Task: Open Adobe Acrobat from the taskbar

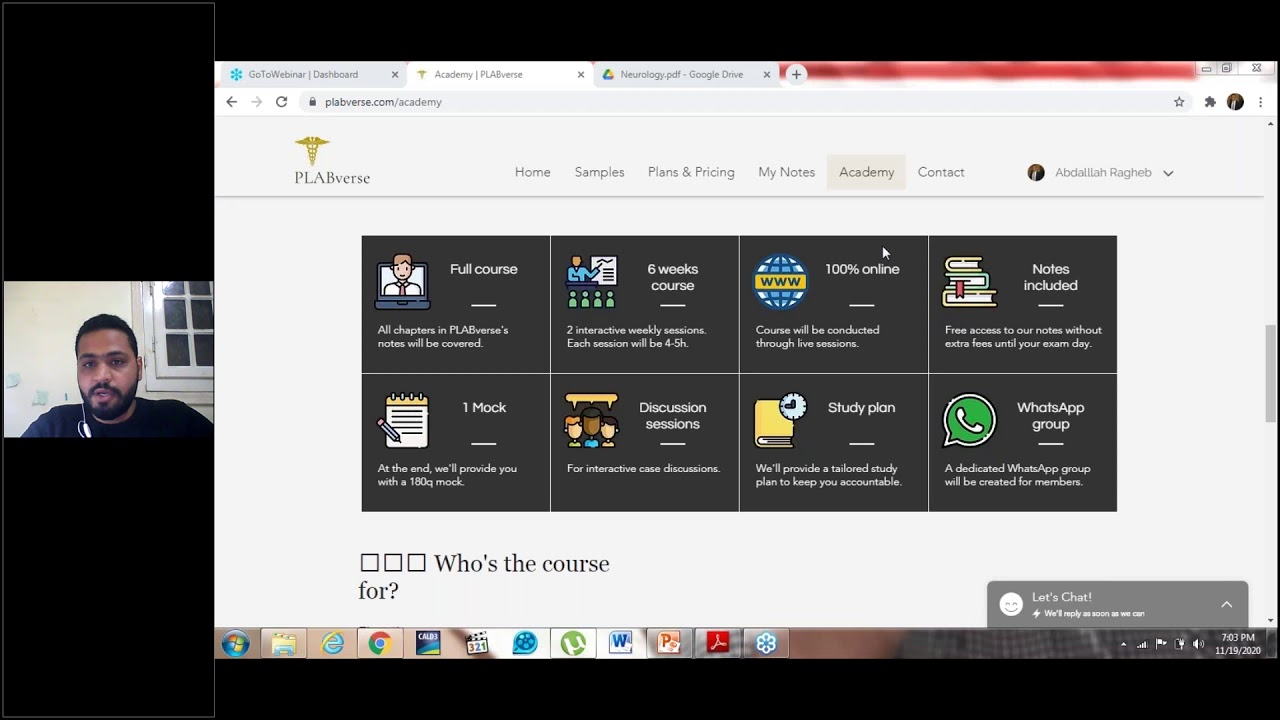Action: click(x=717, y=643)
